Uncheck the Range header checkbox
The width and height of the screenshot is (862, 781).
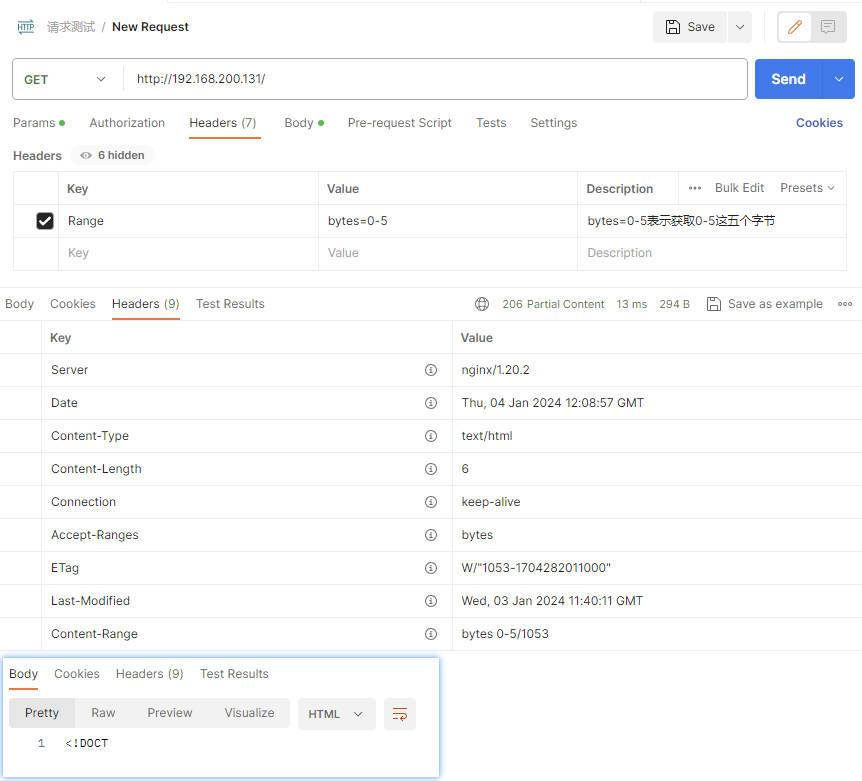coord(45,221)
